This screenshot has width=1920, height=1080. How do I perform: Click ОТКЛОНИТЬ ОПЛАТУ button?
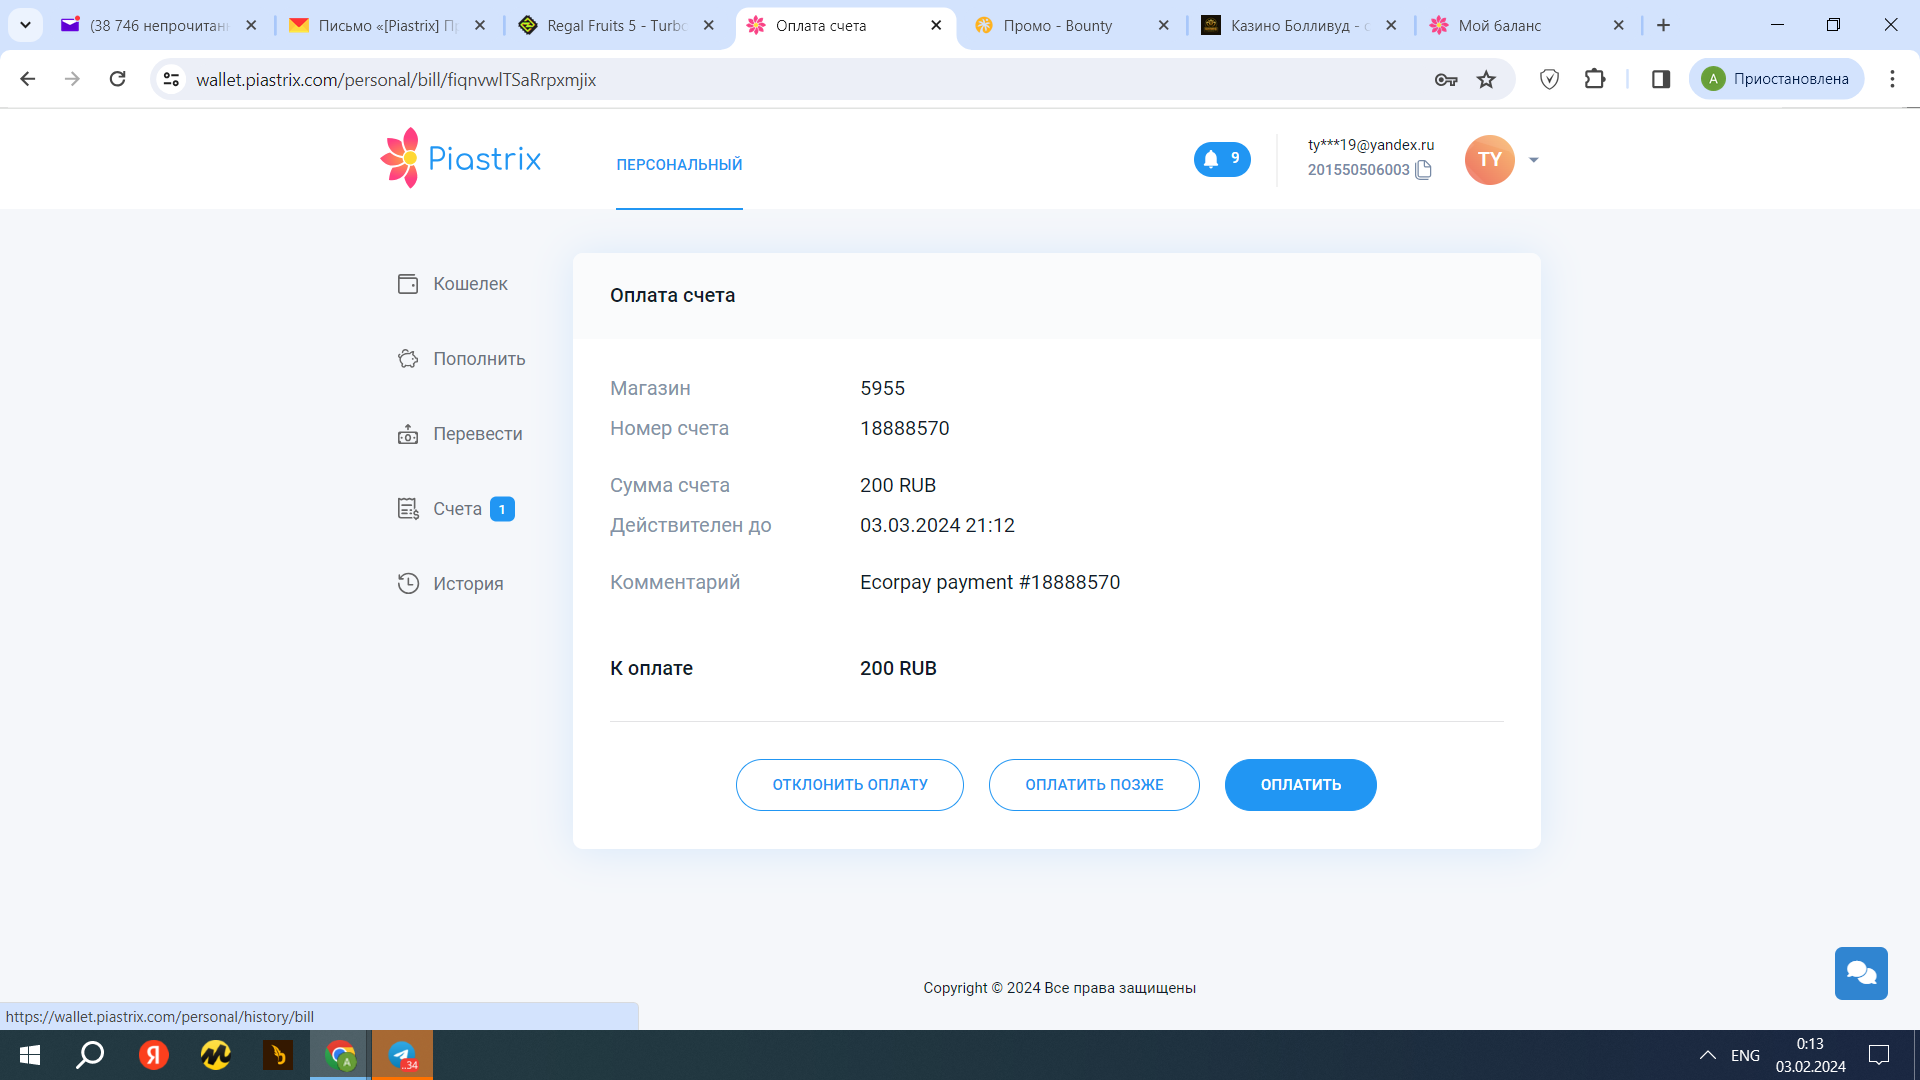(x=849, y=785)
